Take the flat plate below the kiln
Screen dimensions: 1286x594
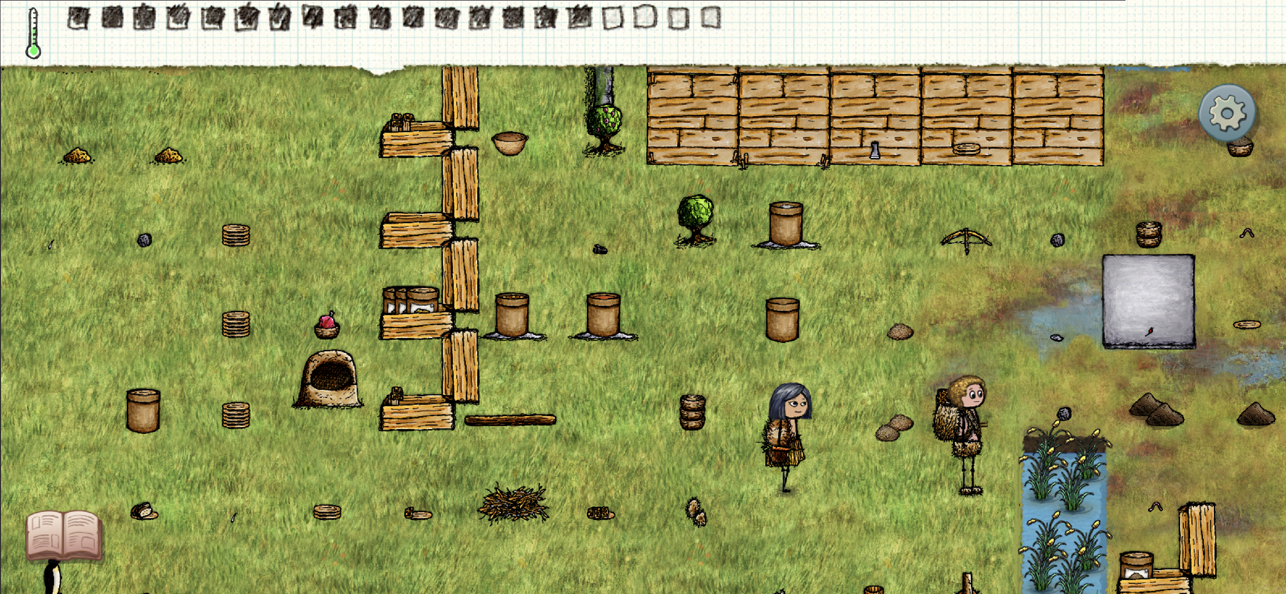pos(327,512)
